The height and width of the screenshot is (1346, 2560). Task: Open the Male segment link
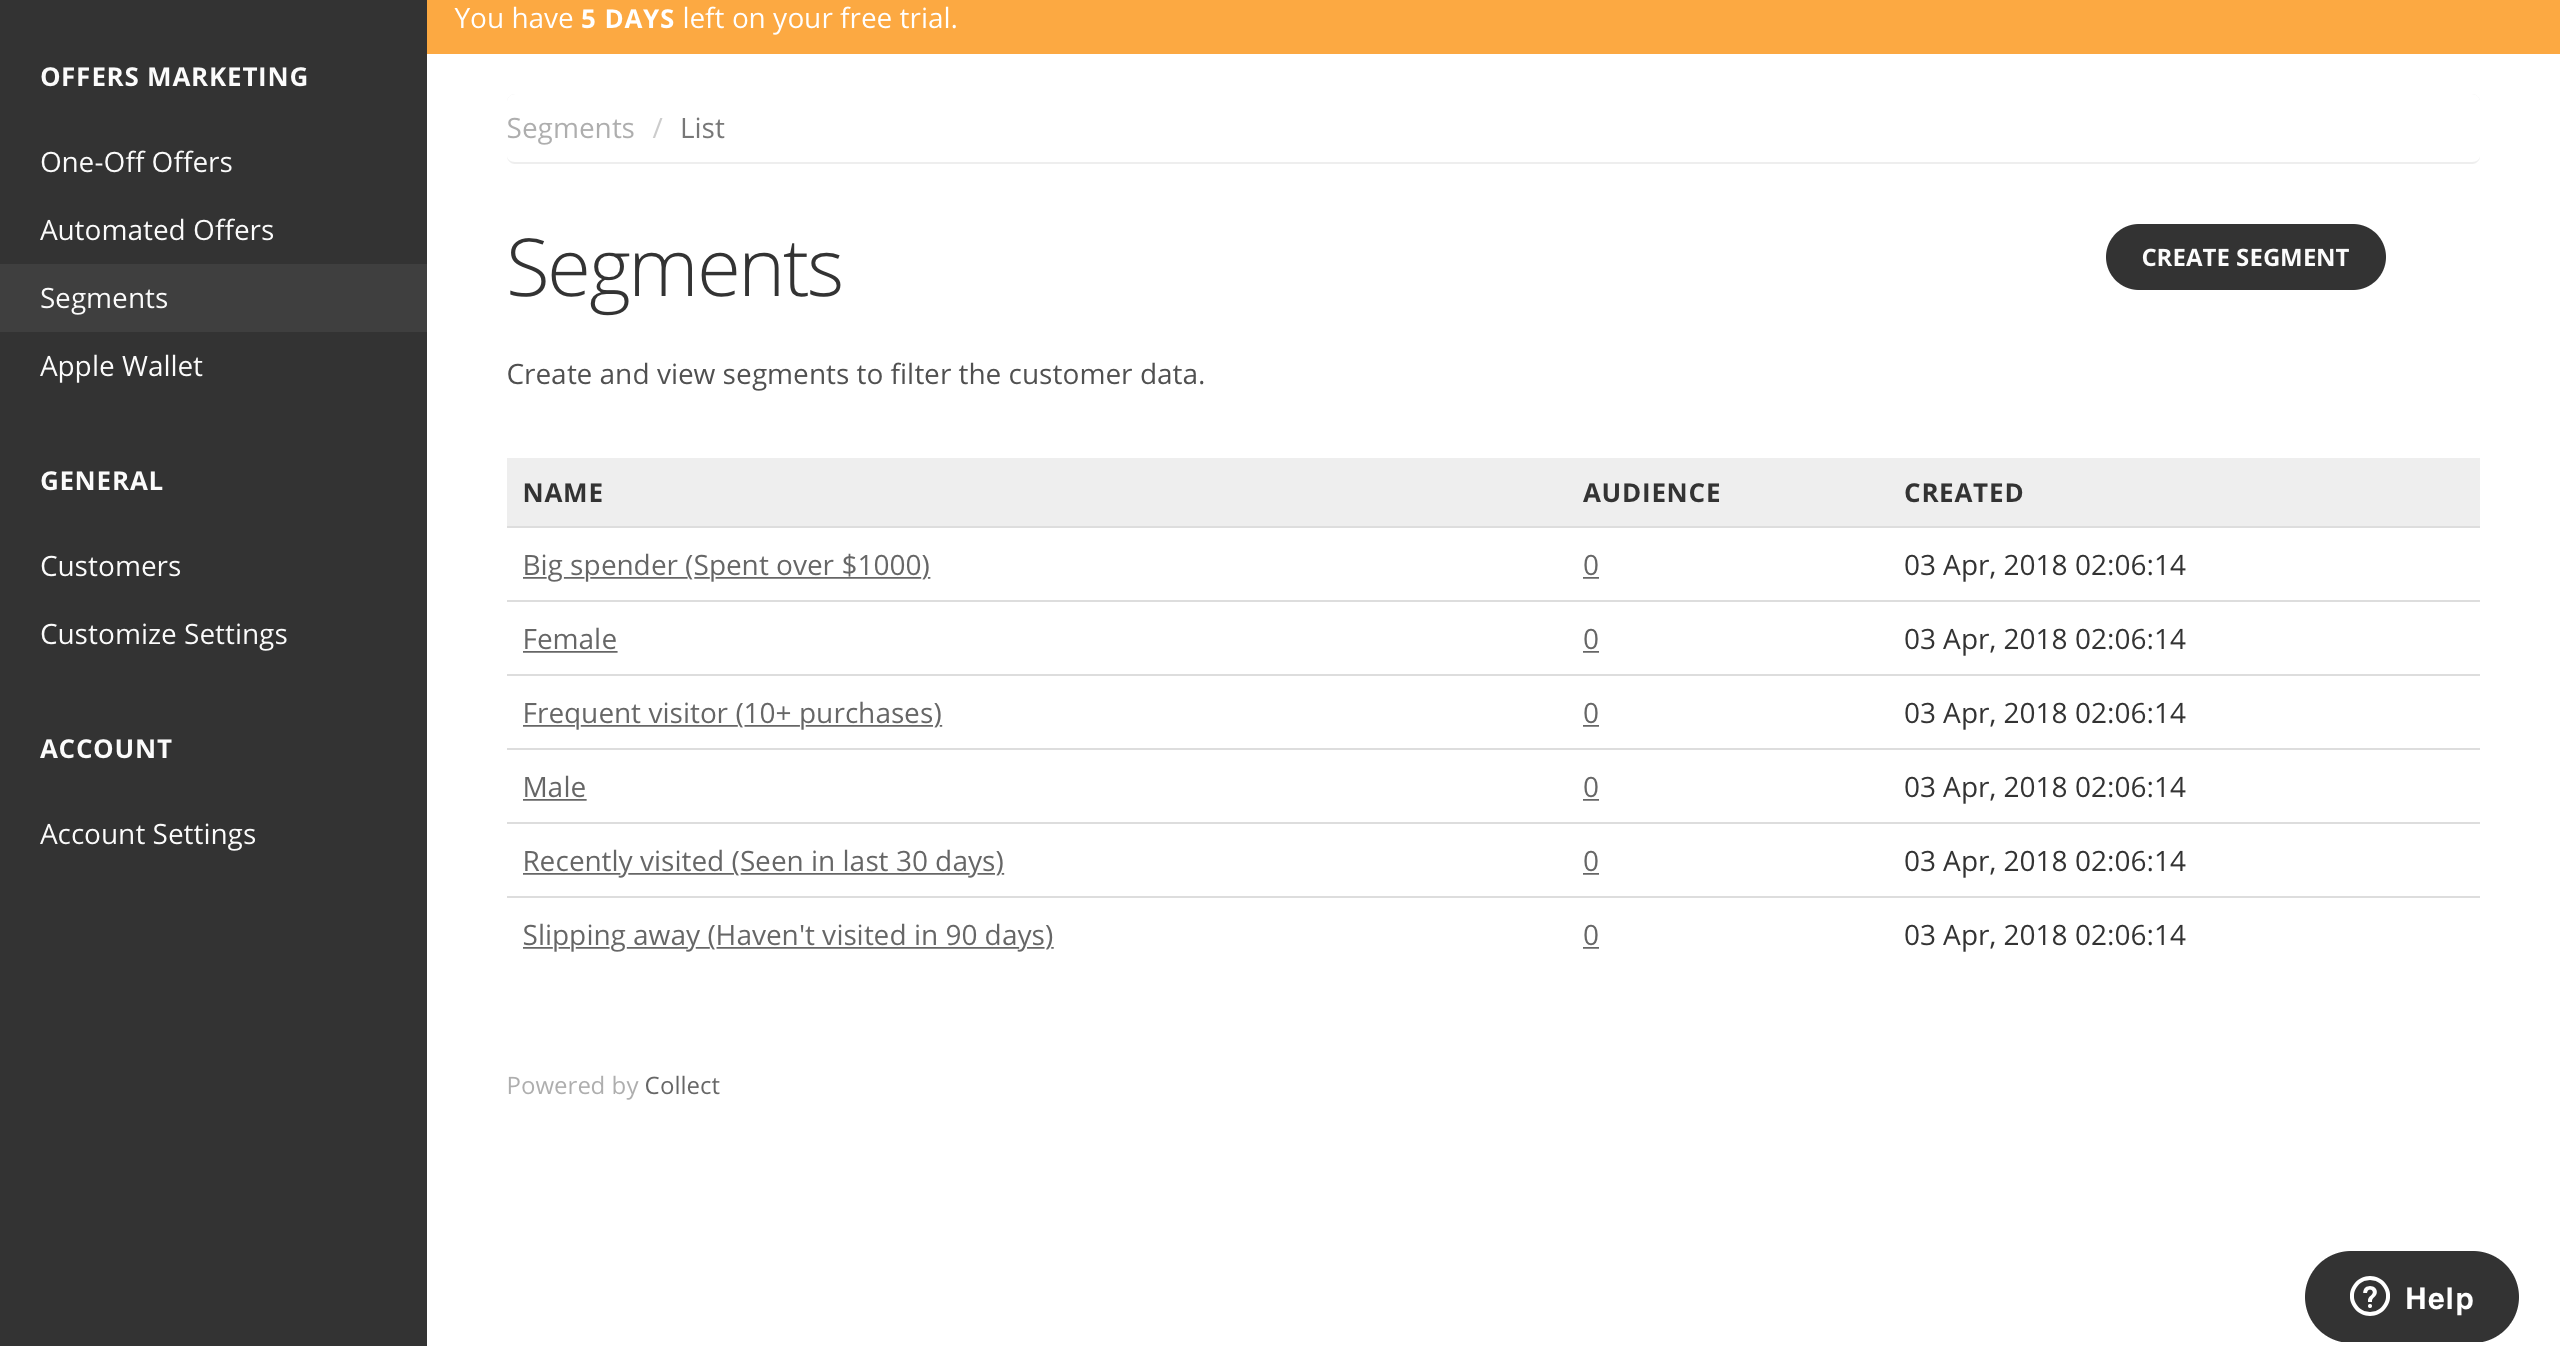click(x=554, y=787)
